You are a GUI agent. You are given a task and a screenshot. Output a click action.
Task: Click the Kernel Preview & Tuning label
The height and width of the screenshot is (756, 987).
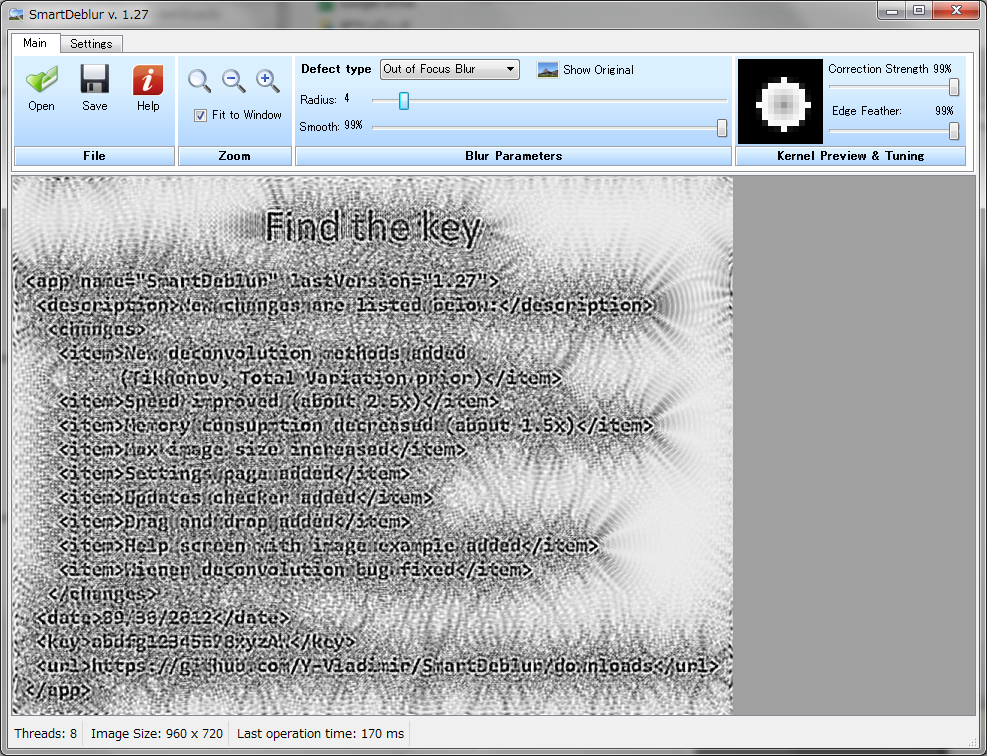pos(850,155)
